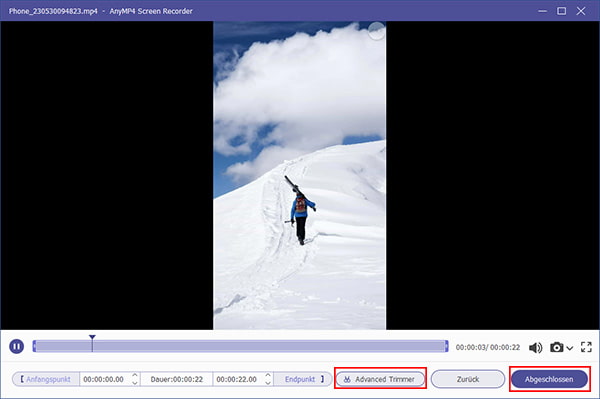Increase the end time with up arrow

pyautogui.click(x=268, y=376)
